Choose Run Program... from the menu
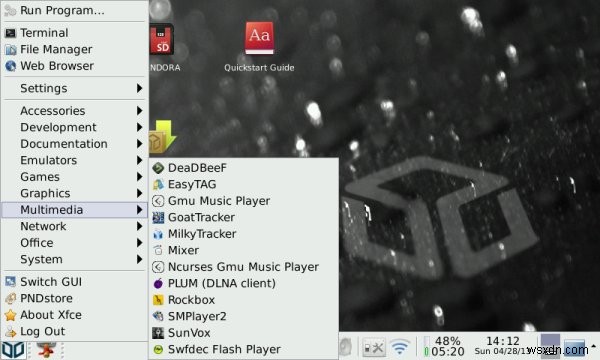This screenshot has width=600, height=360. tap(75, 10)
